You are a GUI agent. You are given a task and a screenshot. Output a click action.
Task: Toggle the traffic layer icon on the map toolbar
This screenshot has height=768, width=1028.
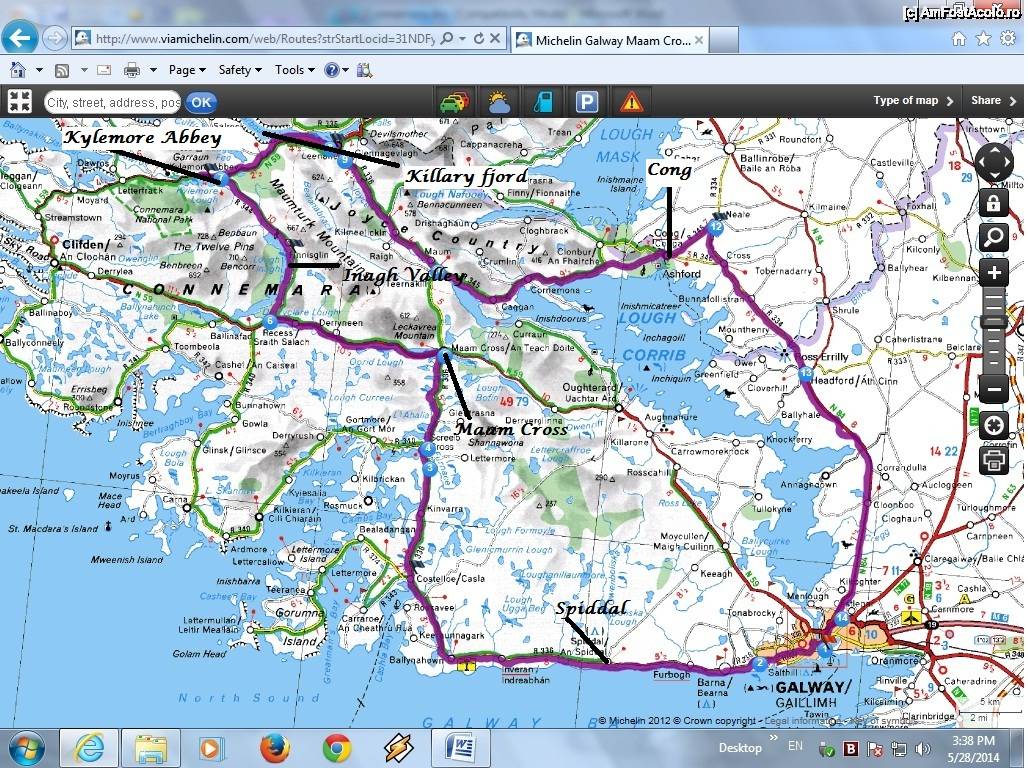click(454, 101)
